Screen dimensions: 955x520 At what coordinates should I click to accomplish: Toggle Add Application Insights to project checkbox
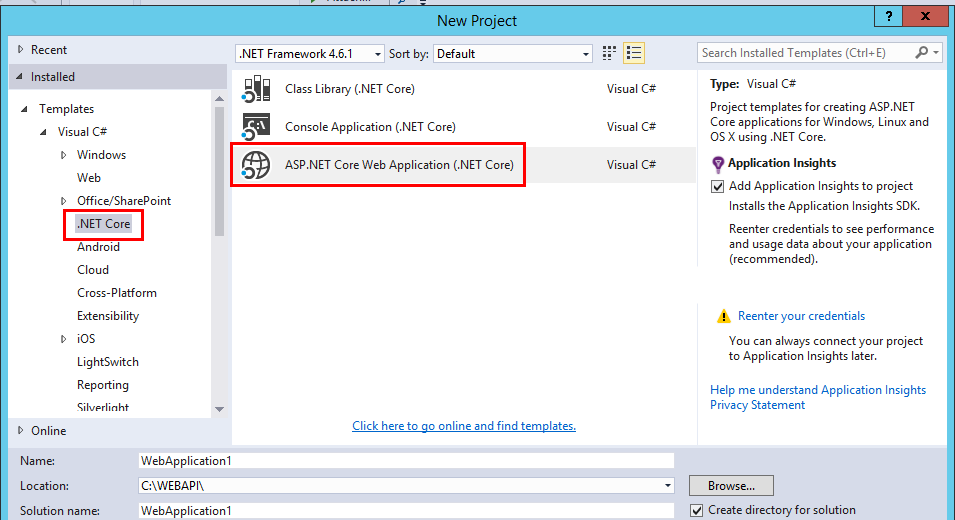(717, 186)
